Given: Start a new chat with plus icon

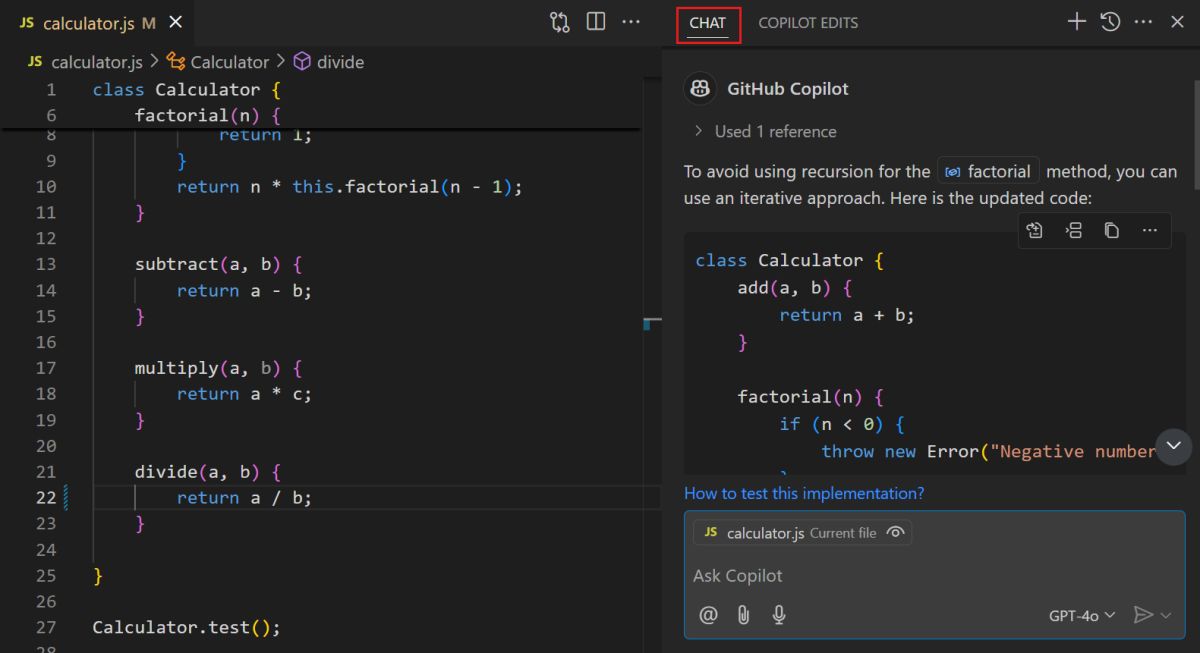Looking at the screenshot, I should (1076, 22).
